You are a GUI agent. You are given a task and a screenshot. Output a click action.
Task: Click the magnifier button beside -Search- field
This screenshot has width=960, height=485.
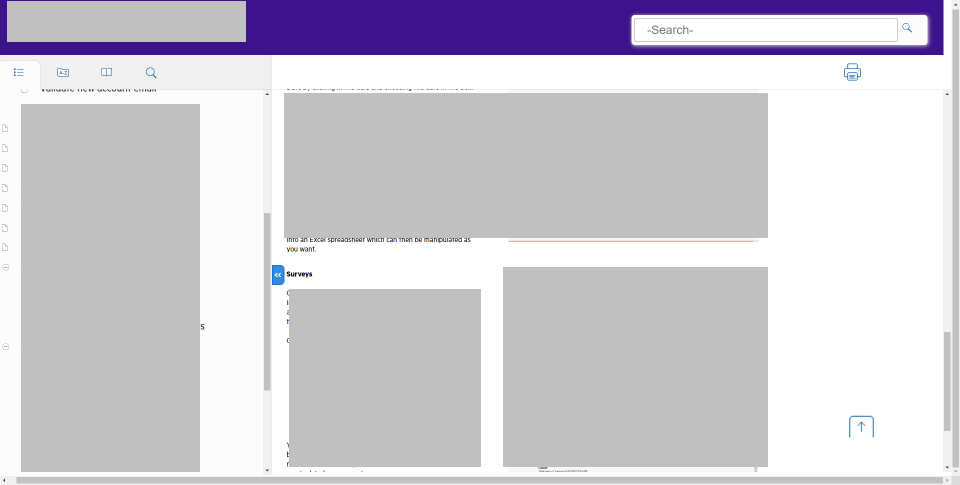[907, 28]
